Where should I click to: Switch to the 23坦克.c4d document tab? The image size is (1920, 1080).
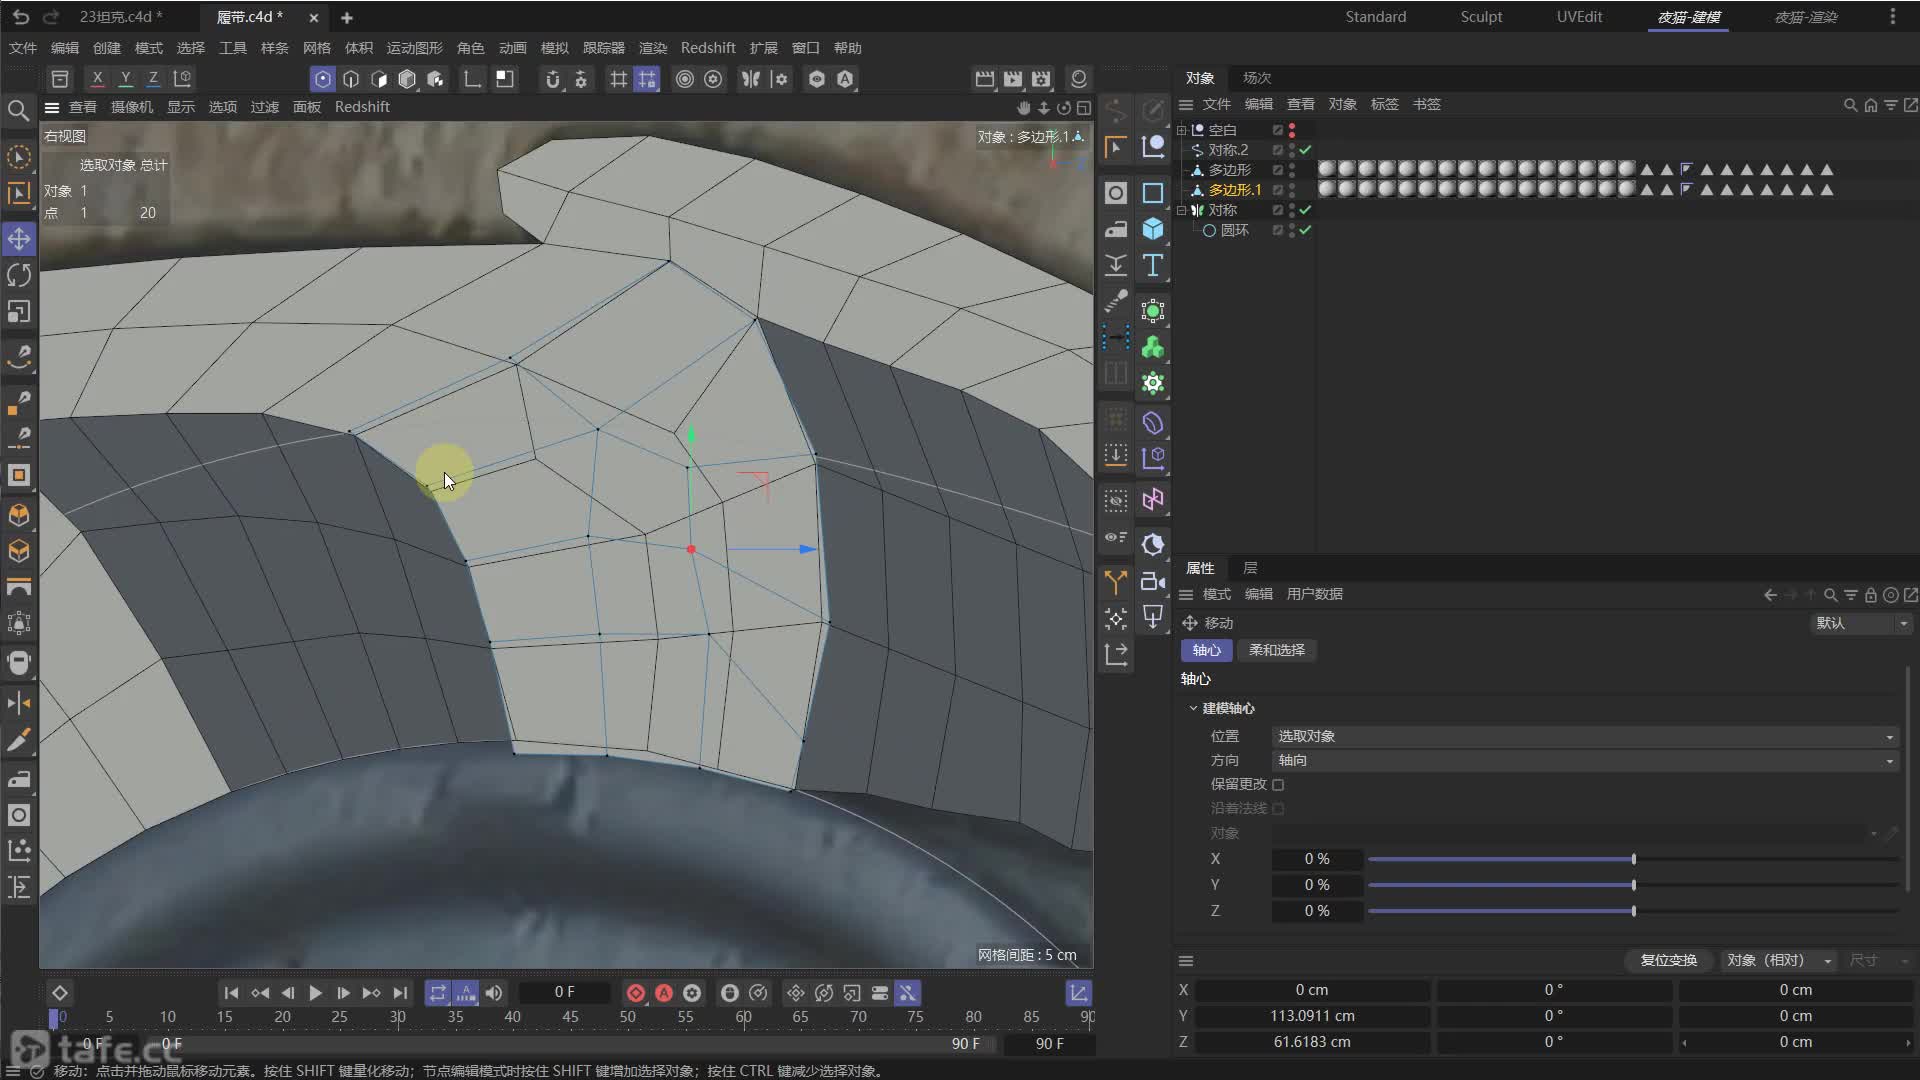tap(120, 17)
